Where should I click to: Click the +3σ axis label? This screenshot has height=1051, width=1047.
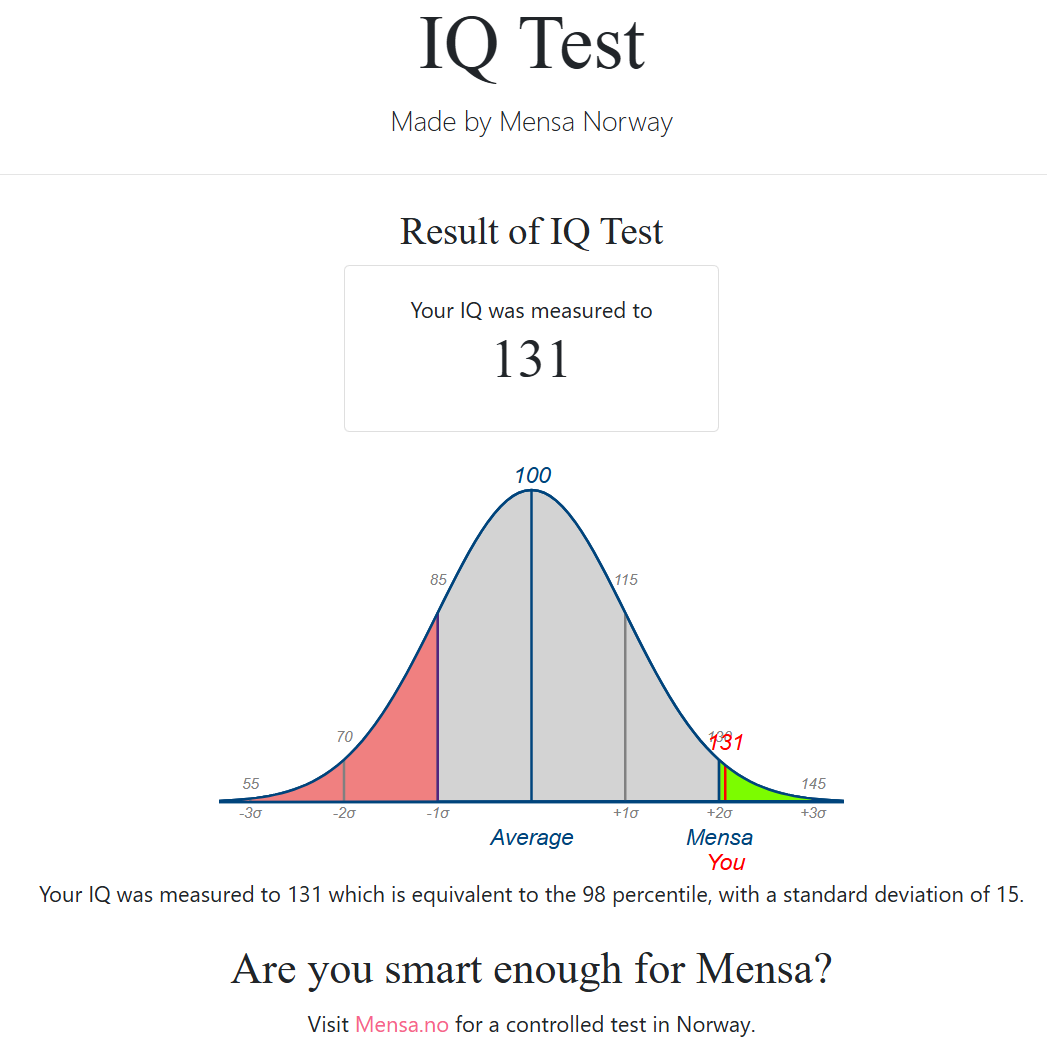(x=813, y=814)
